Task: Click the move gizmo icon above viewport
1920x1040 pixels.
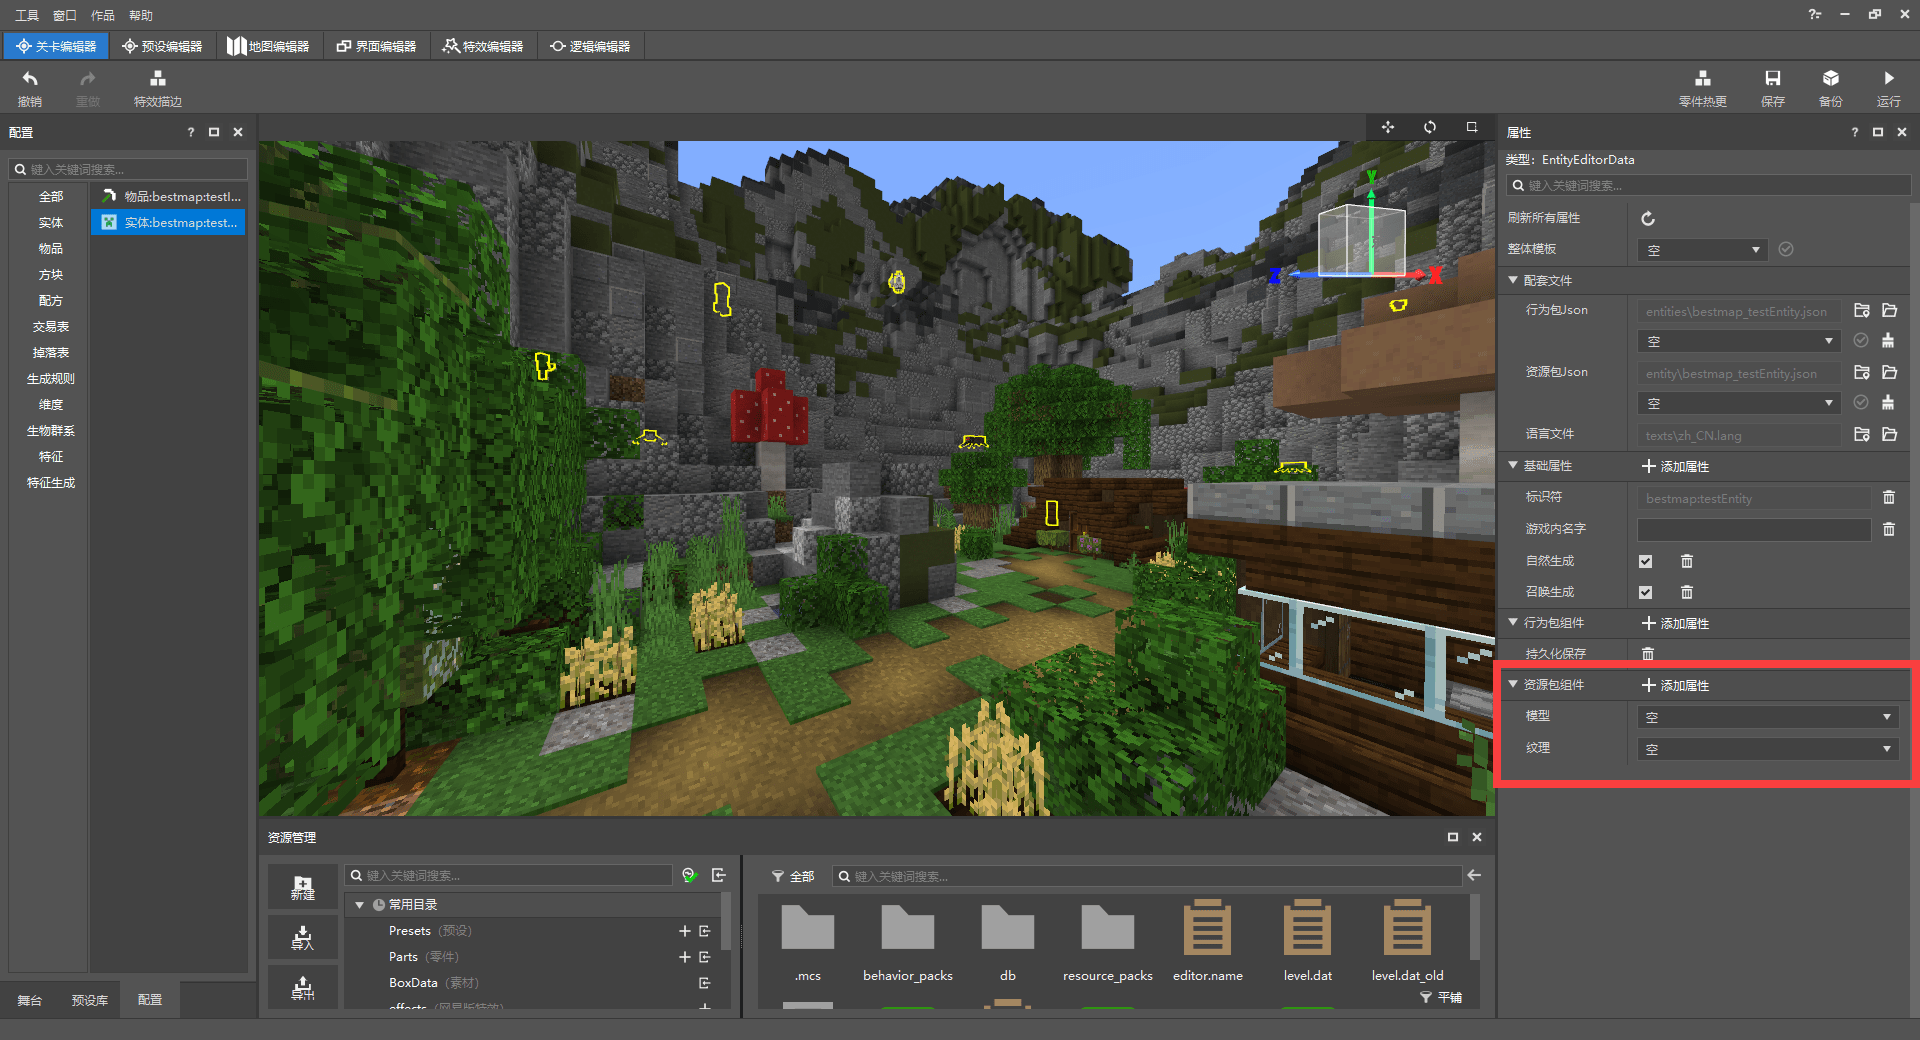Action: [1388, 127]
